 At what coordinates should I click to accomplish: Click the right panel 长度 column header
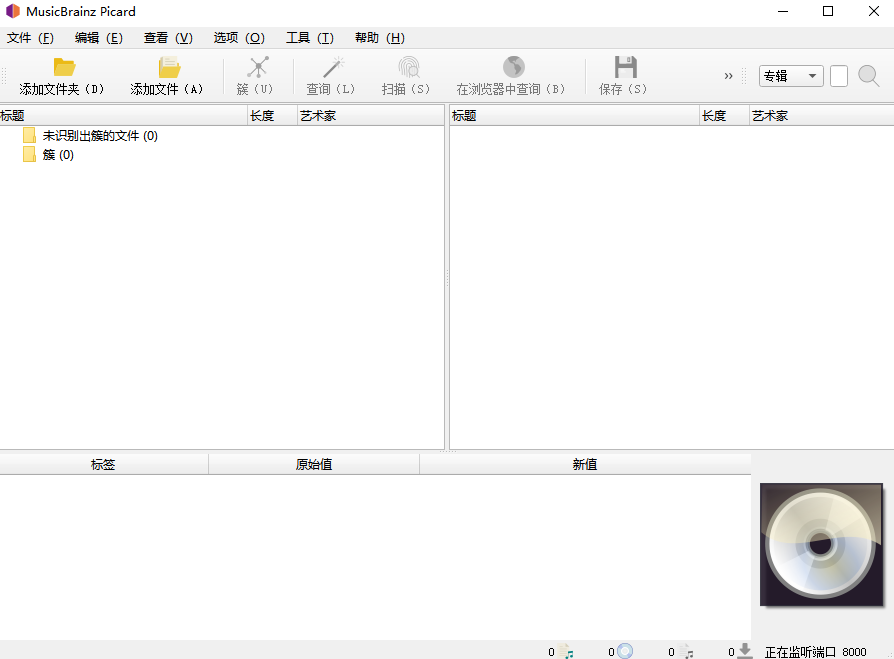[724, 116]
